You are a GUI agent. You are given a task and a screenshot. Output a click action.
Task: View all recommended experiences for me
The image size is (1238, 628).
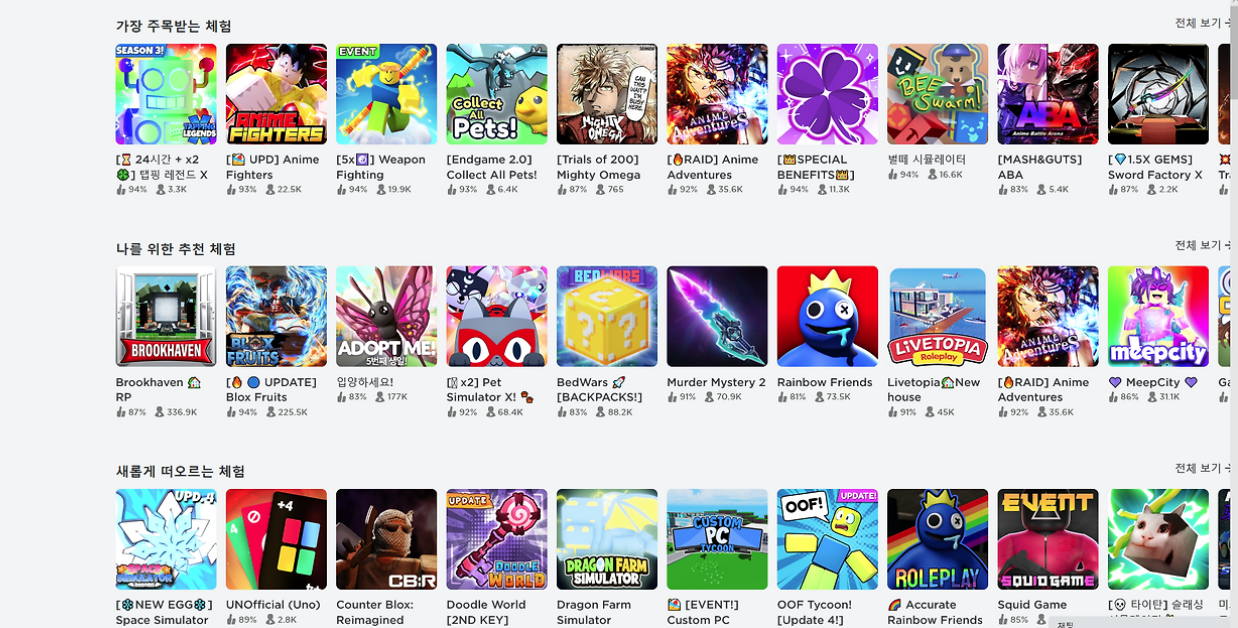click(x=1203, y=245)
